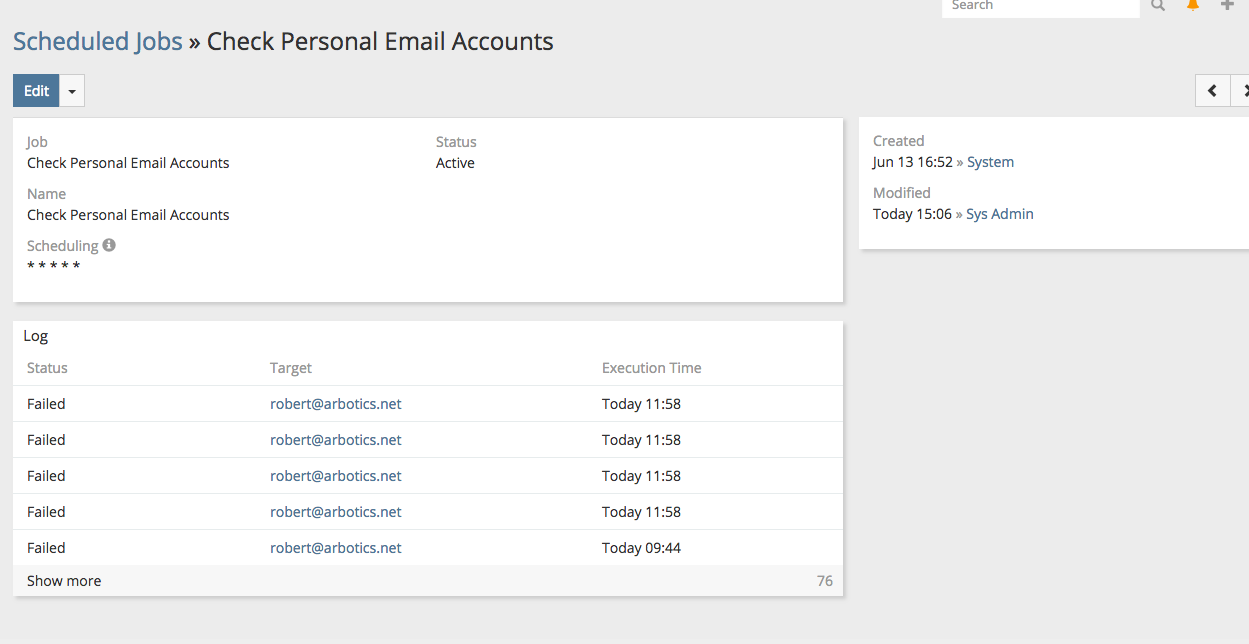Click the search magnifier icon
This screenshot has height=644, width=1249.
1158,5
